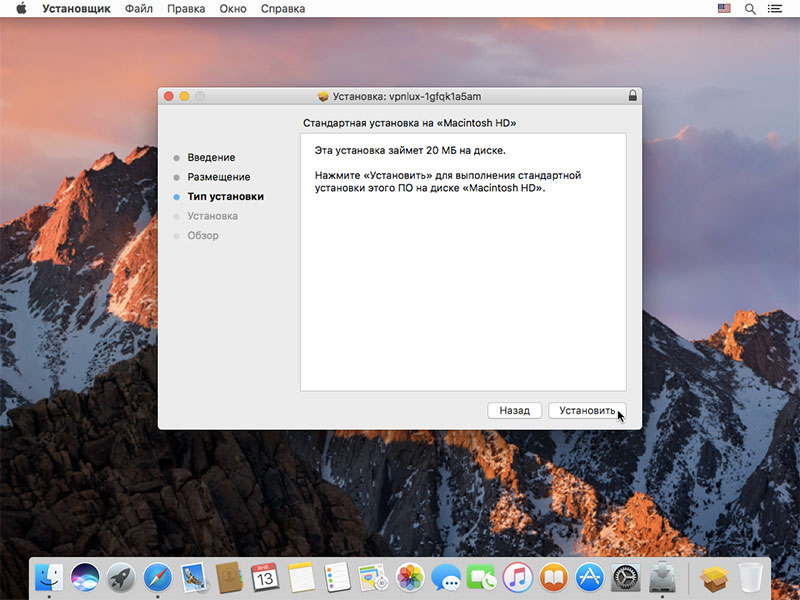Open Finder from the Dock
800x600 pixels.
coord(49,578)
